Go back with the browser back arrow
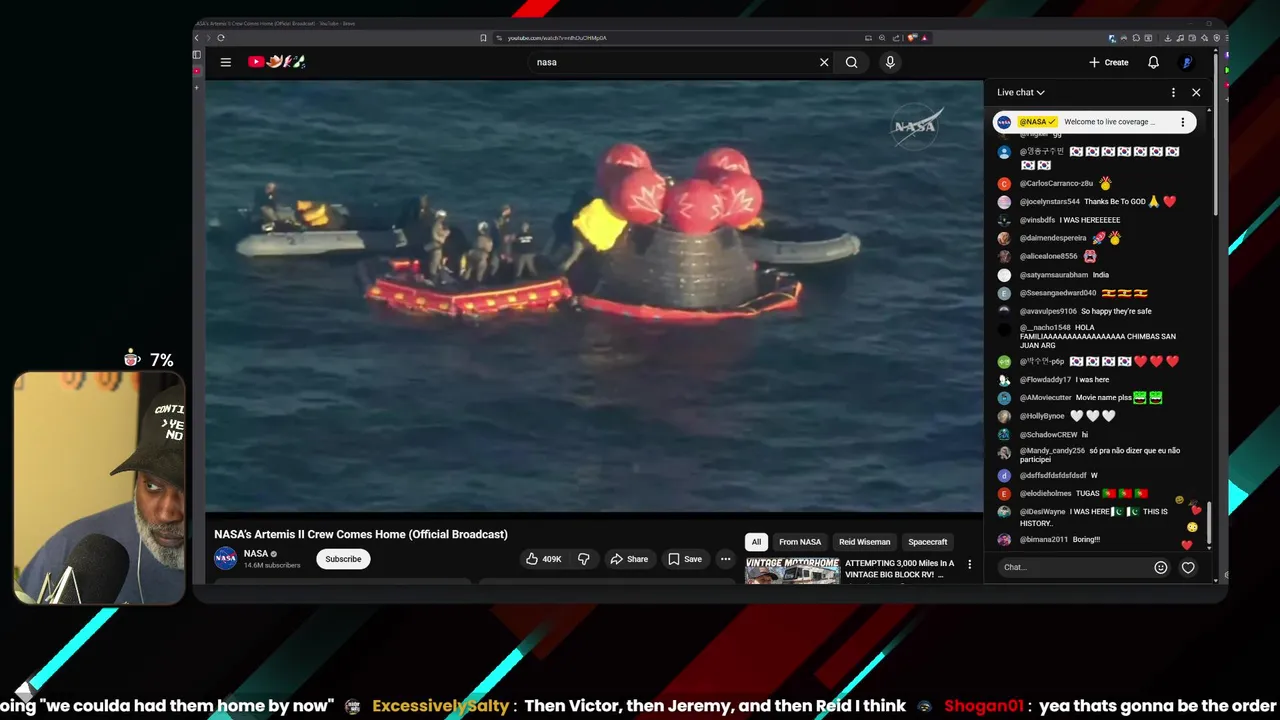This screenshot has width=1280, height=720. coord(197,38)
